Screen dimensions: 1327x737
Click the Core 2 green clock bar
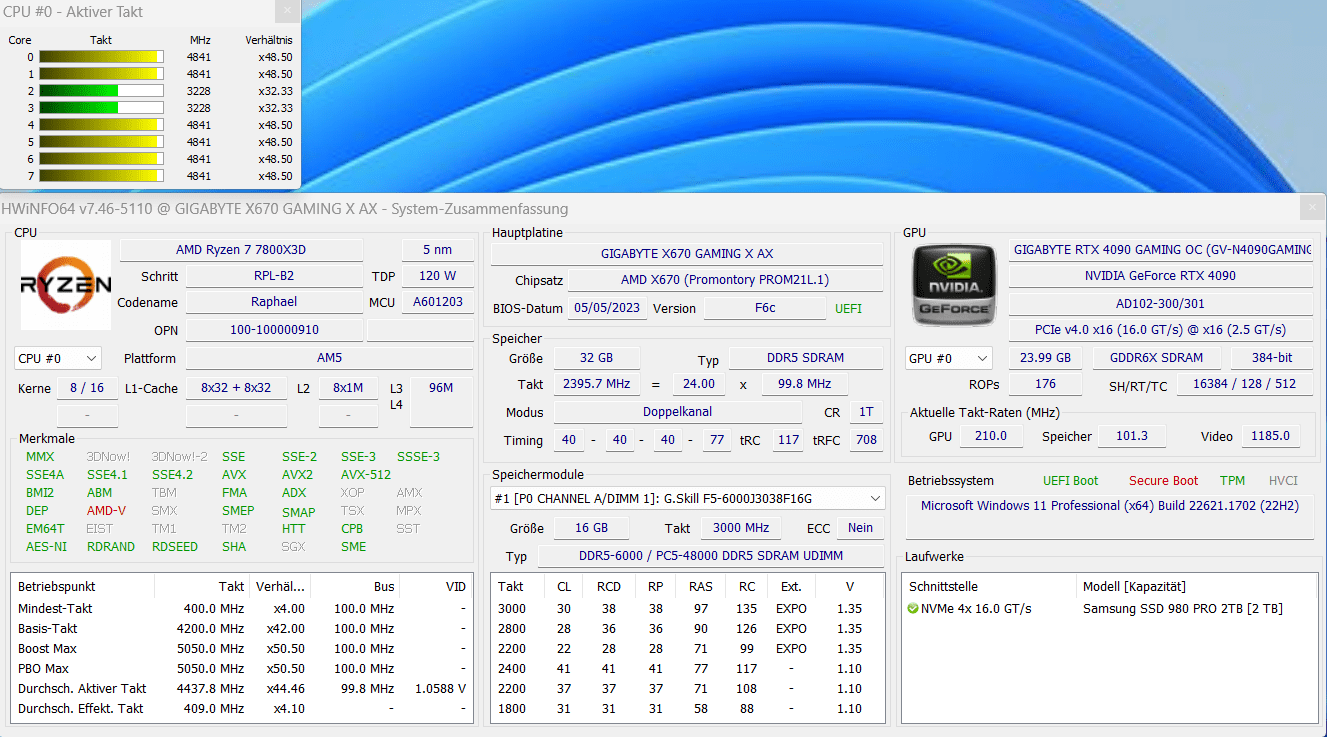pos(101,91)
